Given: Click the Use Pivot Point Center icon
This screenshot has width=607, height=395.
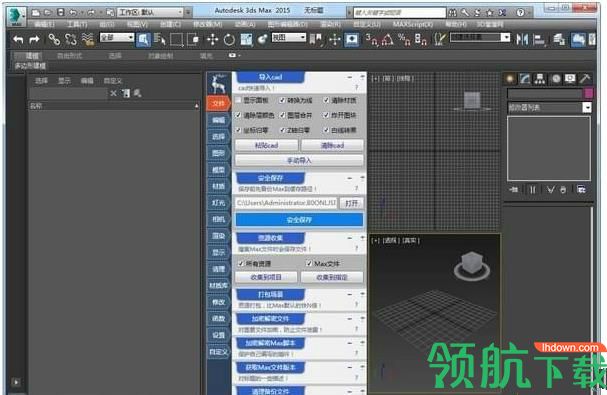Looking at the screenshot, I should 316,40.
